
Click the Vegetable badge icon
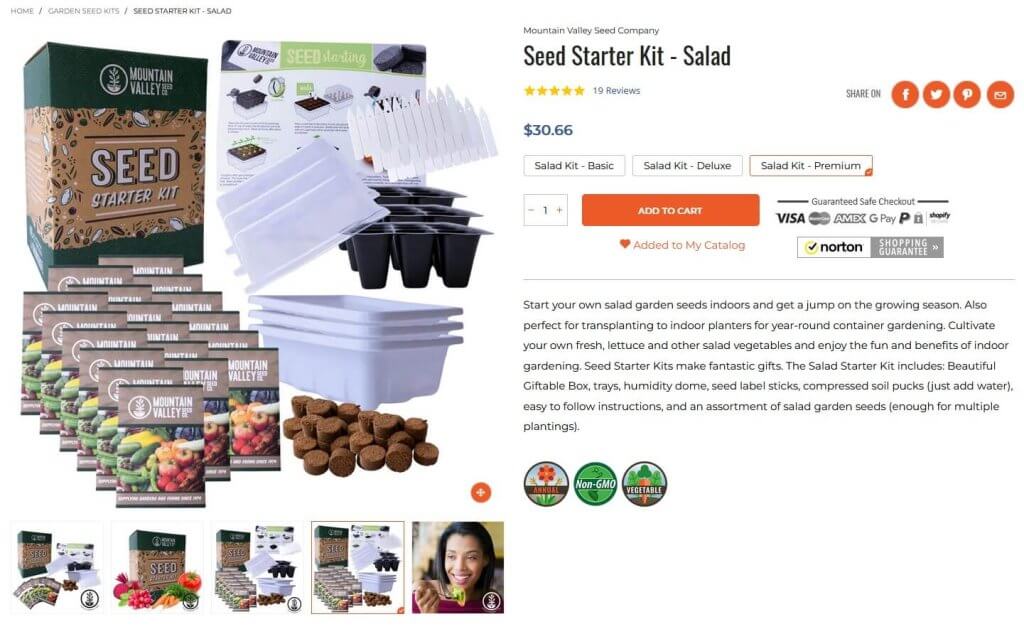[x=644, y=483]
